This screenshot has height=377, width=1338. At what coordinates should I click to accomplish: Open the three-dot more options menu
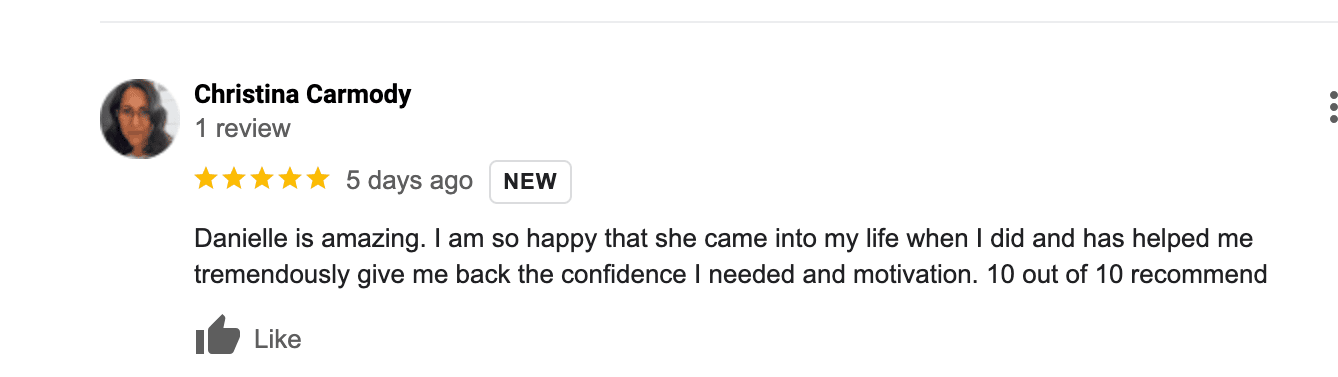pyautogui.click(x=1333, y=106)
